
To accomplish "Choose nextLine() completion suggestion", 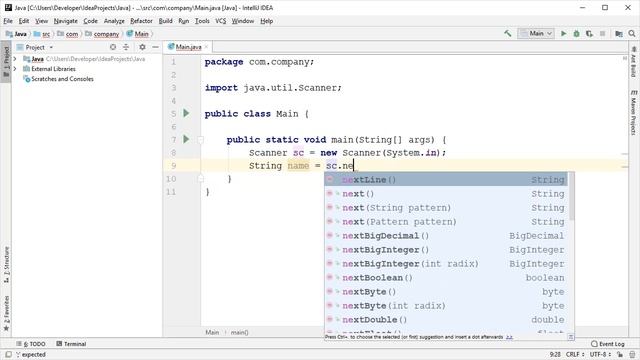I will pos(446,180).
